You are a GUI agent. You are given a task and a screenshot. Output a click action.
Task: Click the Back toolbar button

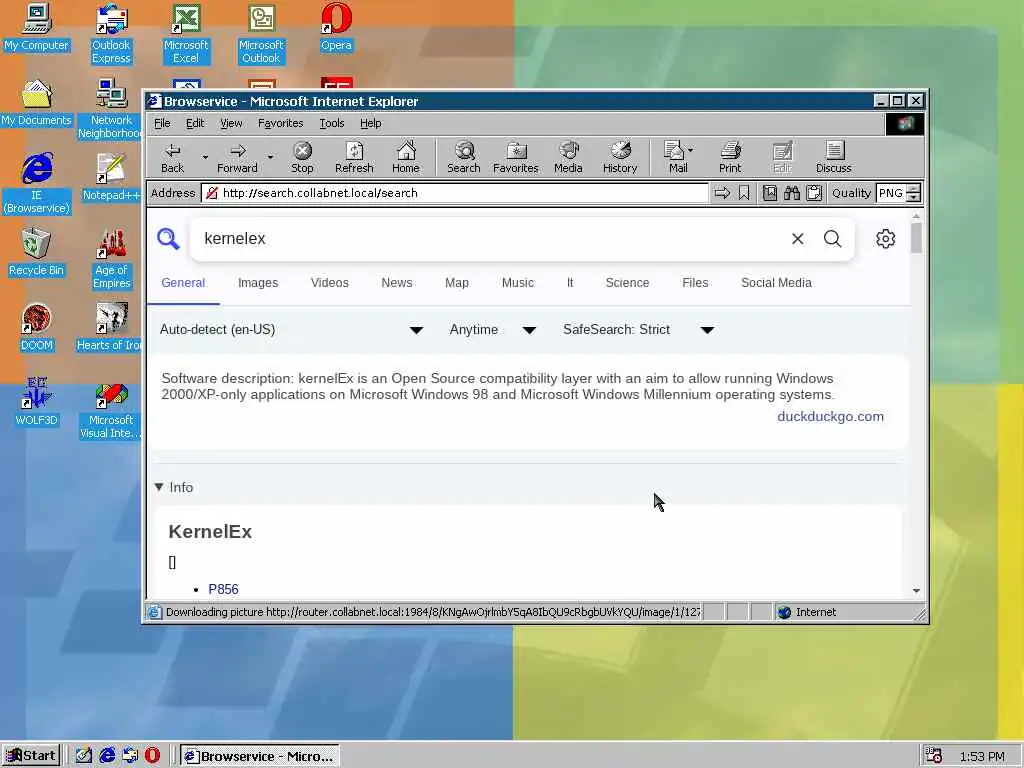pyautogui.click(x=172, y=157)
